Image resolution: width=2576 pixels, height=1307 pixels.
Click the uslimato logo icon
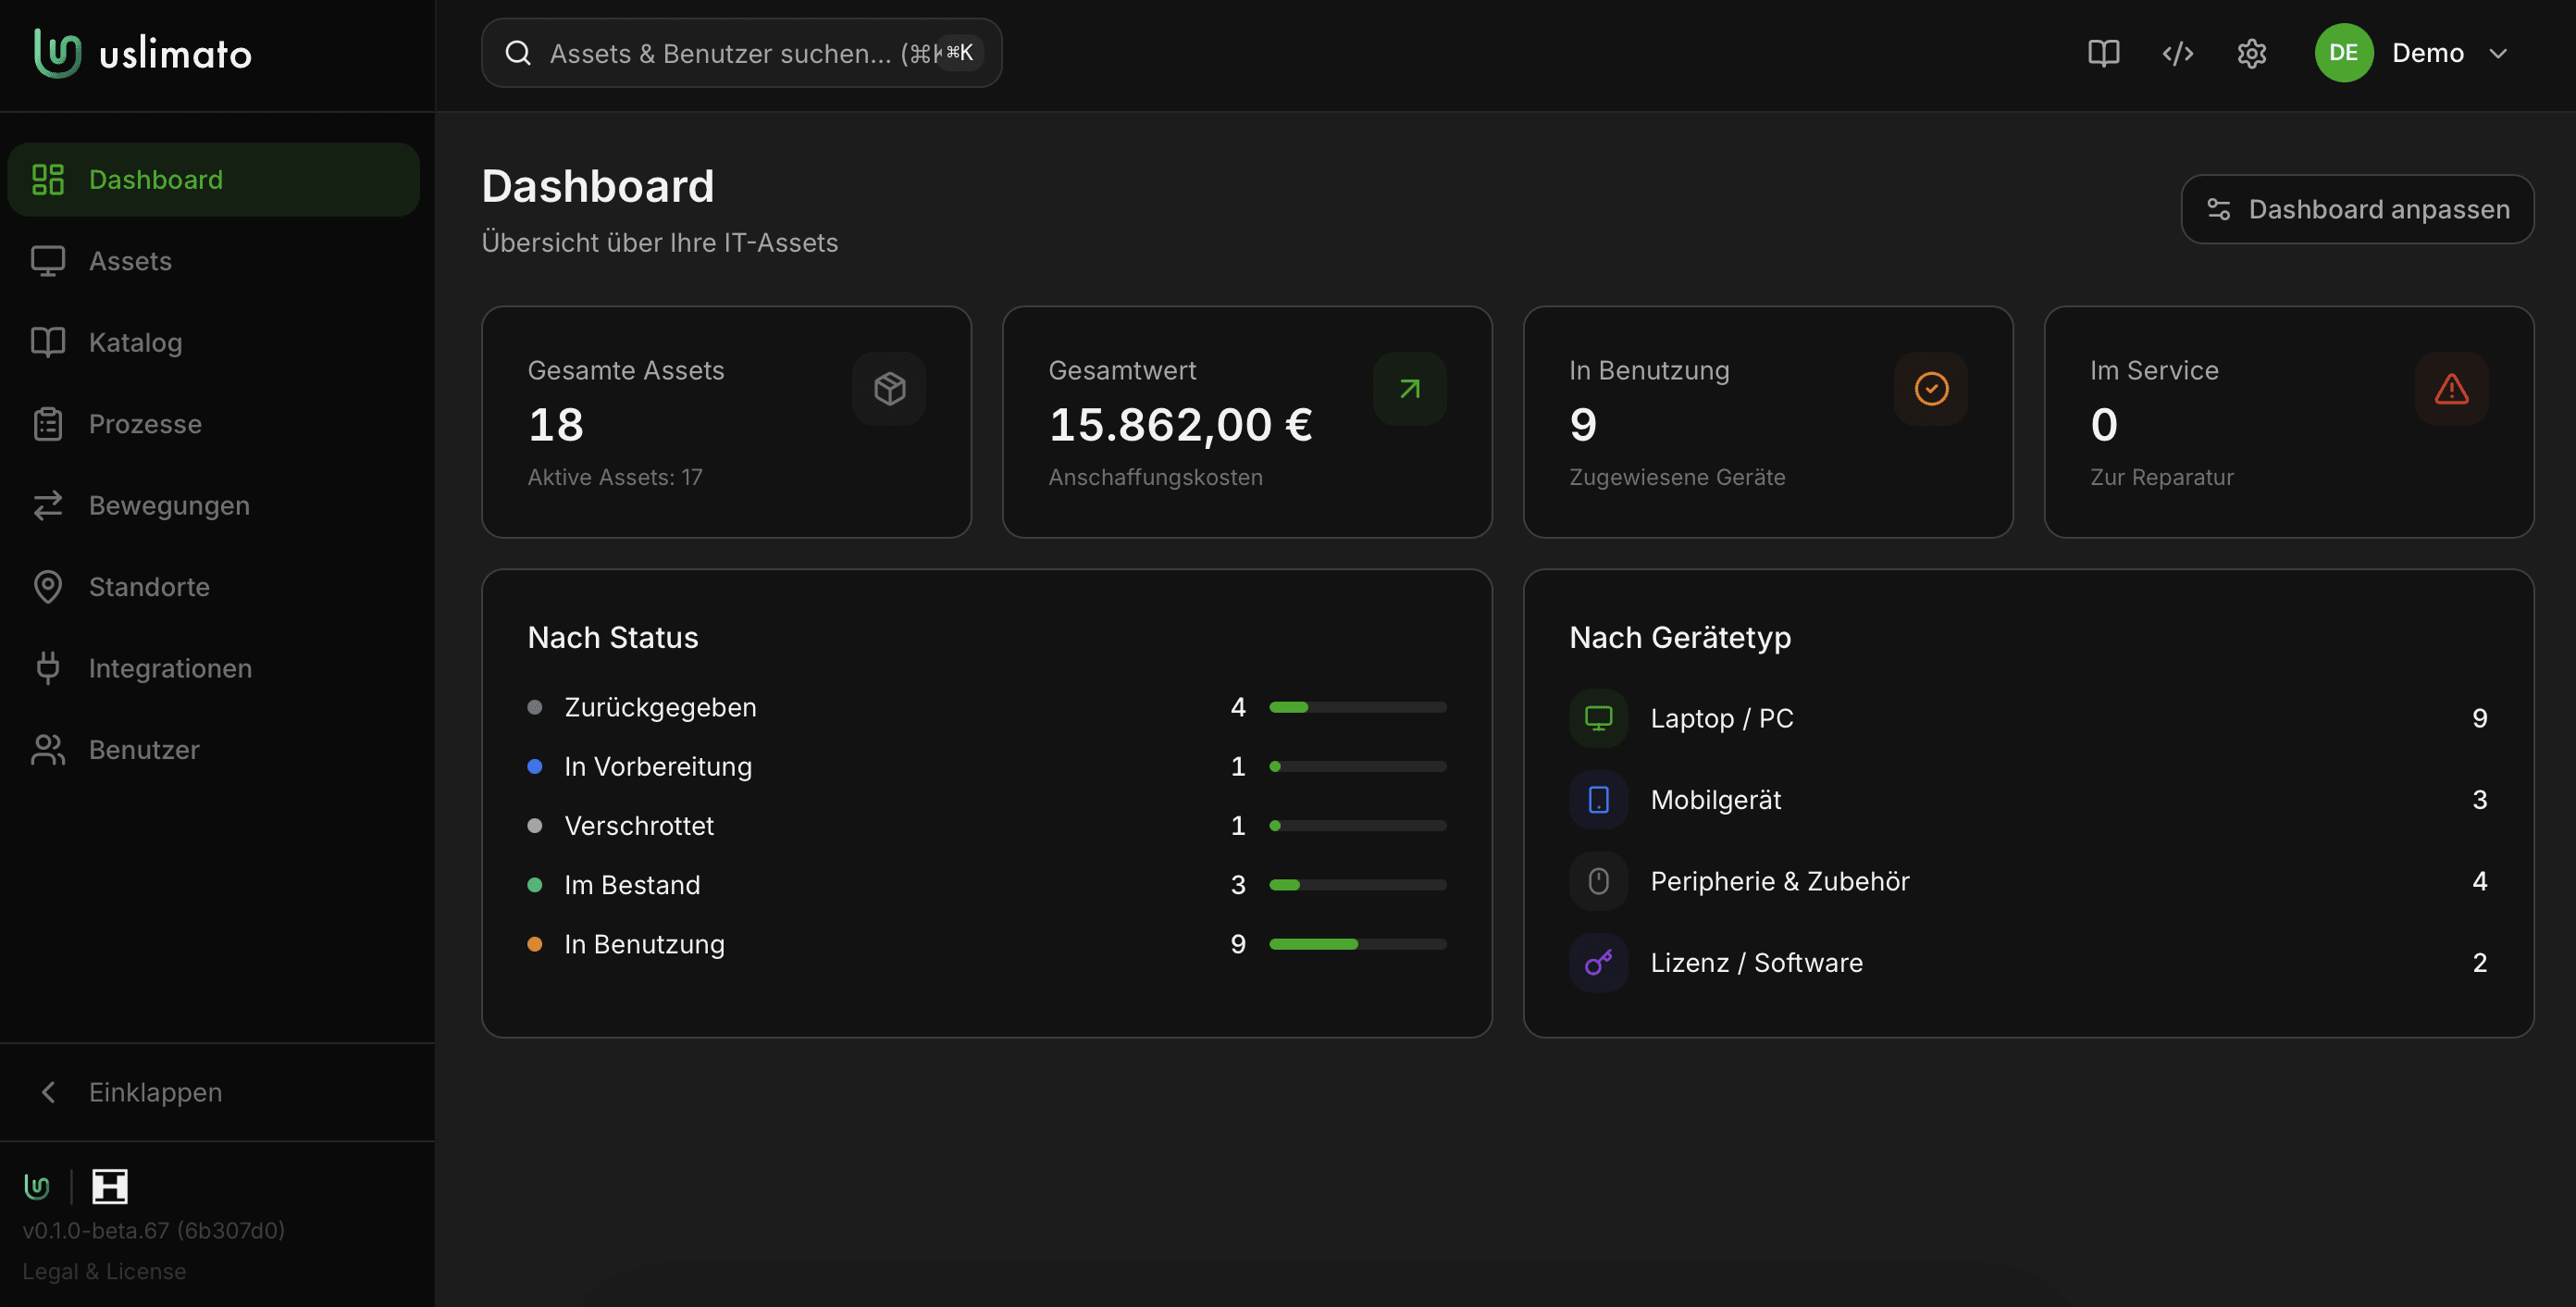point(57,53)
